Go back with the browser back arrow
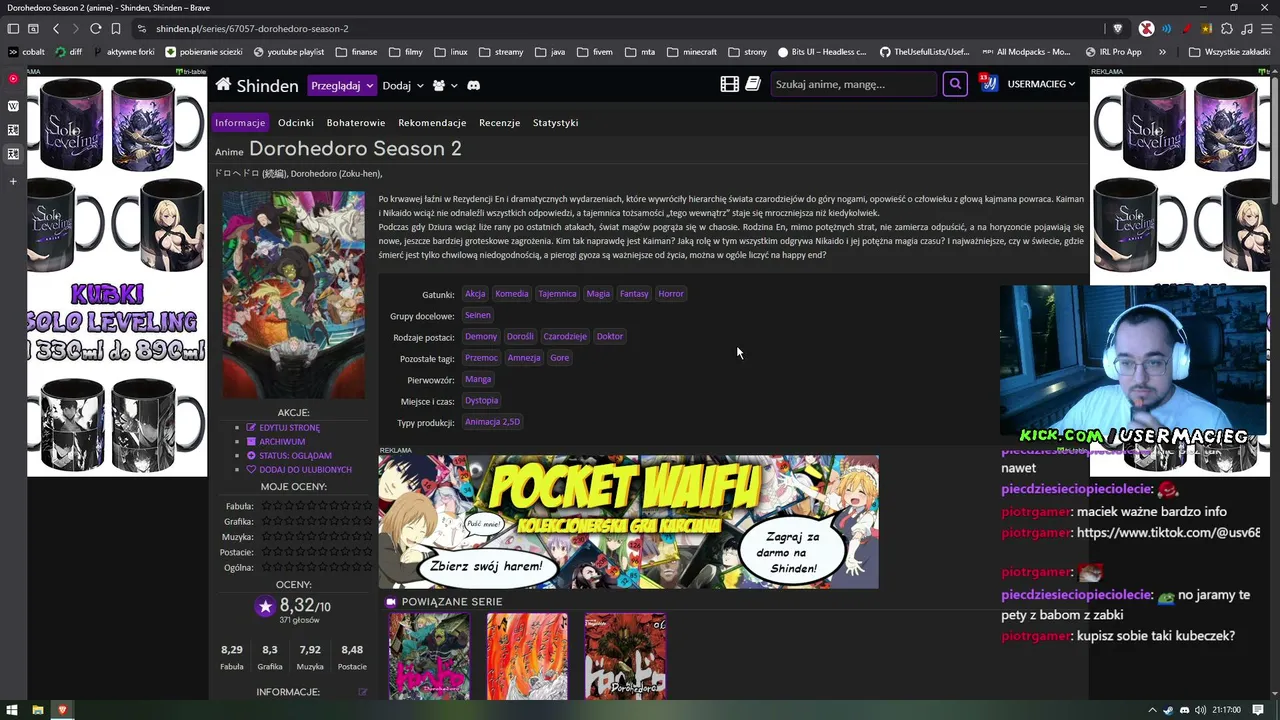Image resolution: width=1280 pixels, height=720 pixels. click(56, 29)
